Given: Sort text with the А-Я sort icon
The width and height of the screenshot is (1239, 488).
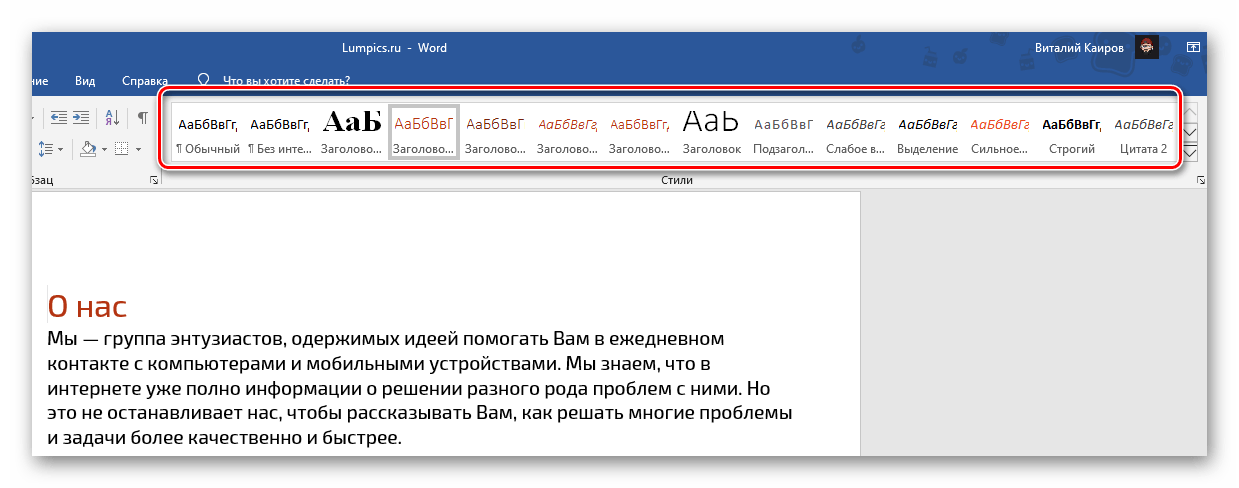Looking at the screenshot, I should point(111,117).
